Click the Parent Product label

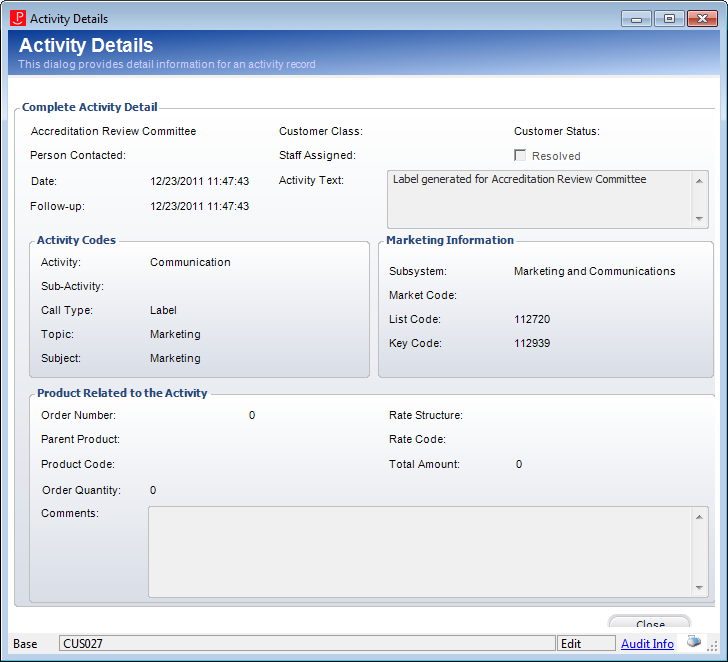tap(80, 439)
